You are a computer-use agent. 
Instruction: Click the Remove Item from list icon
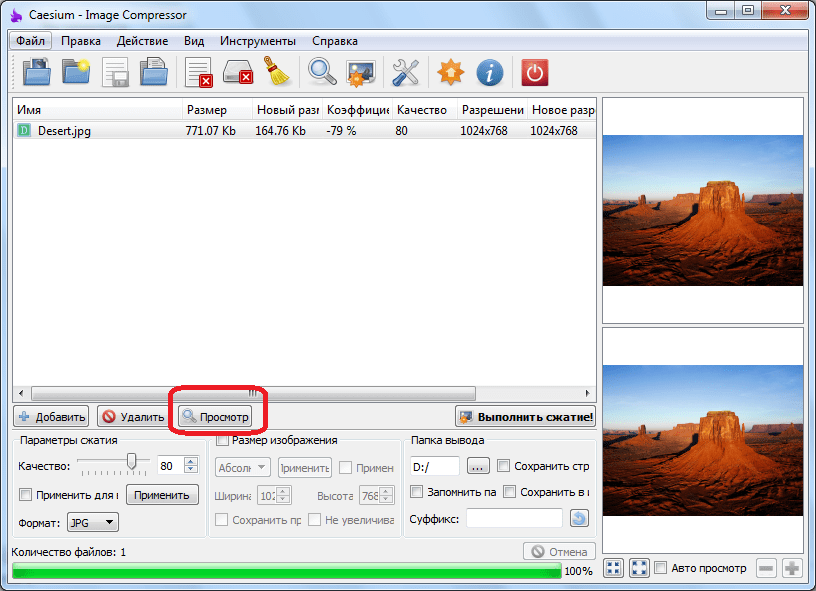pos(198,72)
